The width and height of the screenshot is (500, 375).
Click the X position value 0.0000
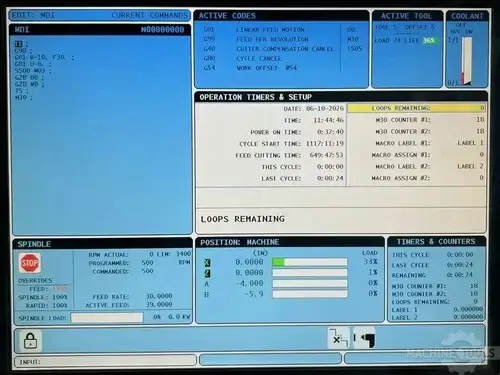[x=249, y=262]
